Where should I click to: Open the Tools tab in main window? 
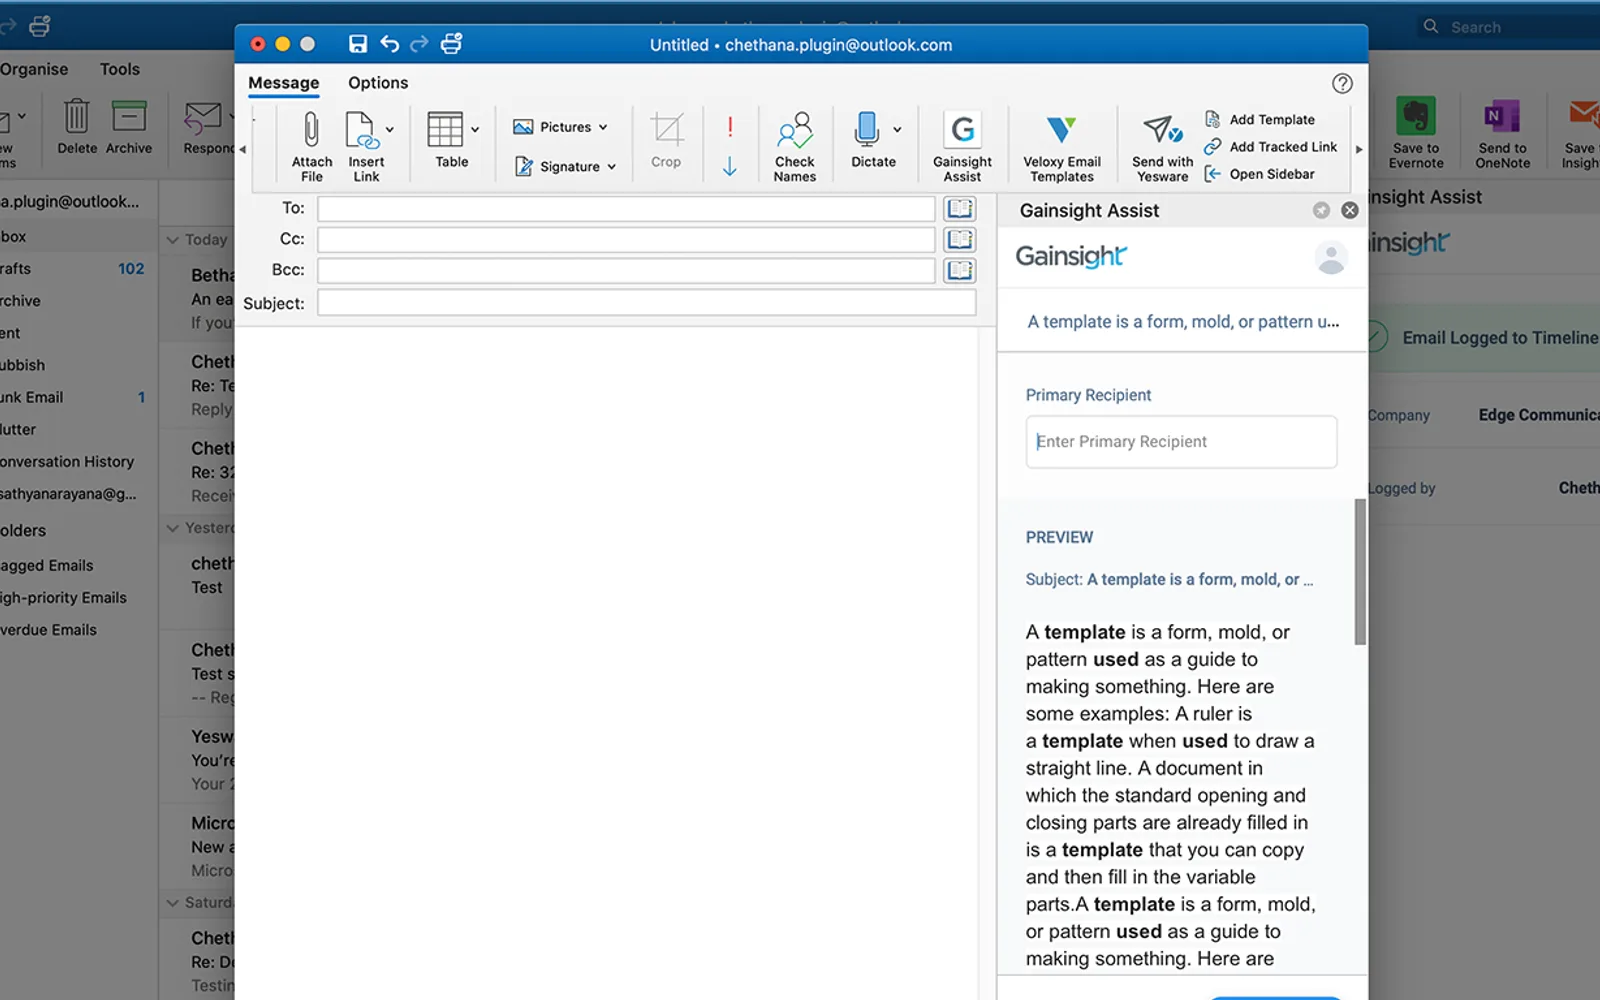click(120, 69)
